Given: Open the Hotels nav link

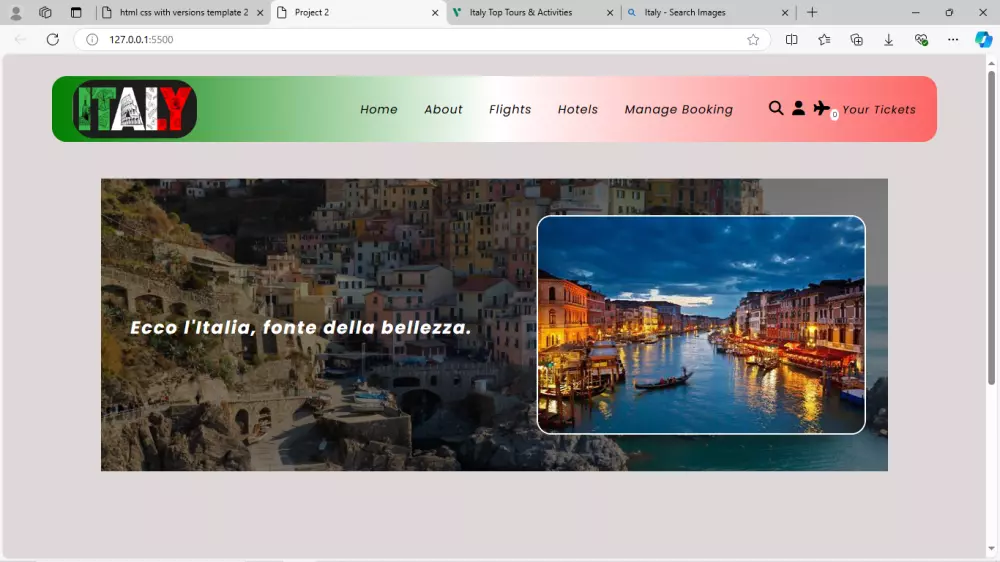Looking at the screenshot, I should point(578,109).
